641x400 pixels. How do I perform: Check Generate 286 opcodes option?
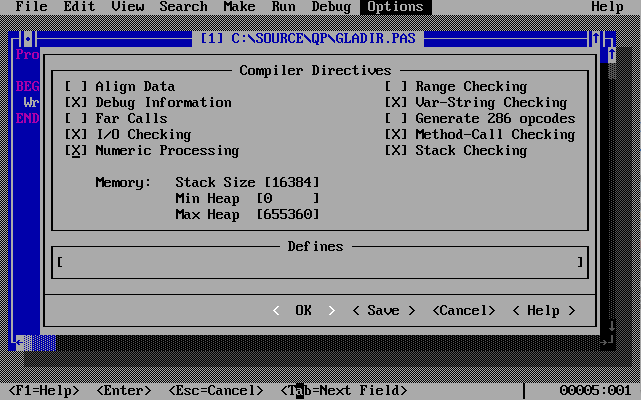[x=396, y=119]
